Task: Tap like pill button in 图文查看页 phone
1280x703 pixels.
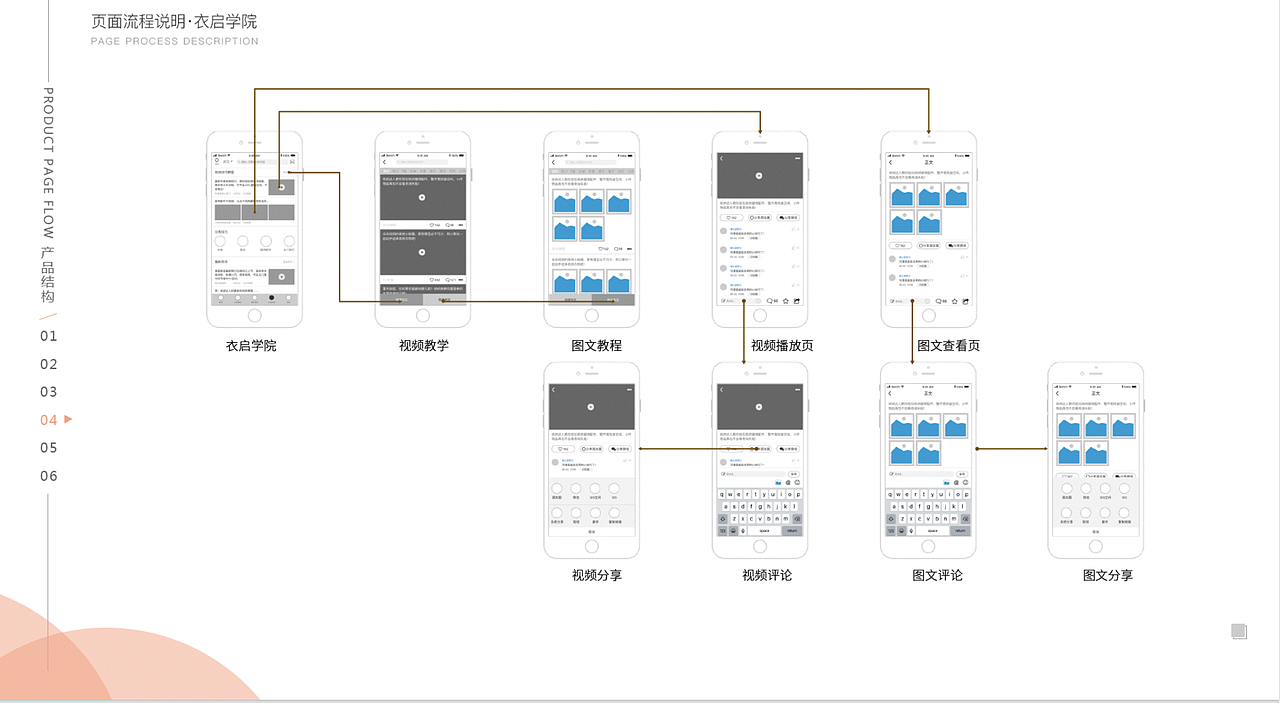Action: click(x=899, y=245)
